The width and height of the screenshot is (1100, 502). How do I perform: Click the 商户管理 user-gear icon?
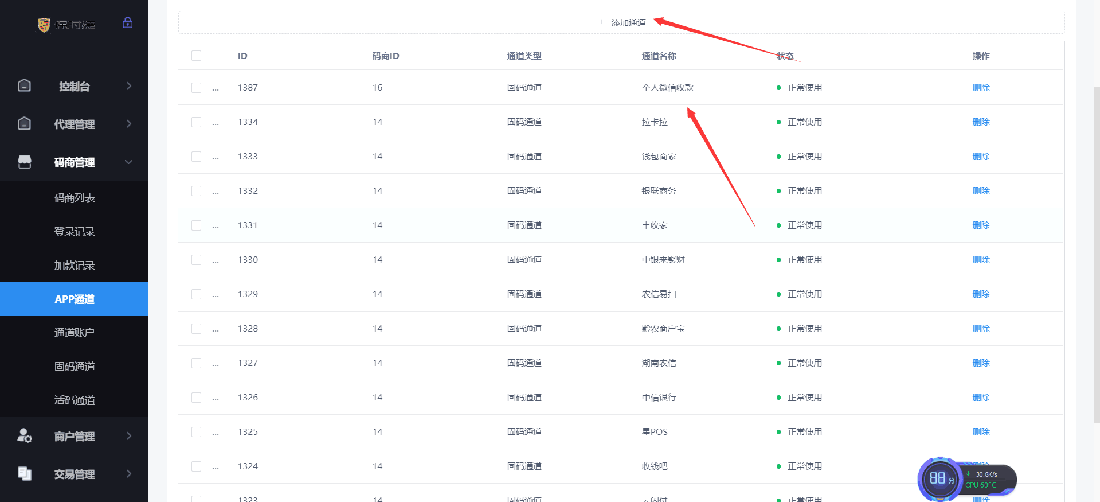point(25,435)
